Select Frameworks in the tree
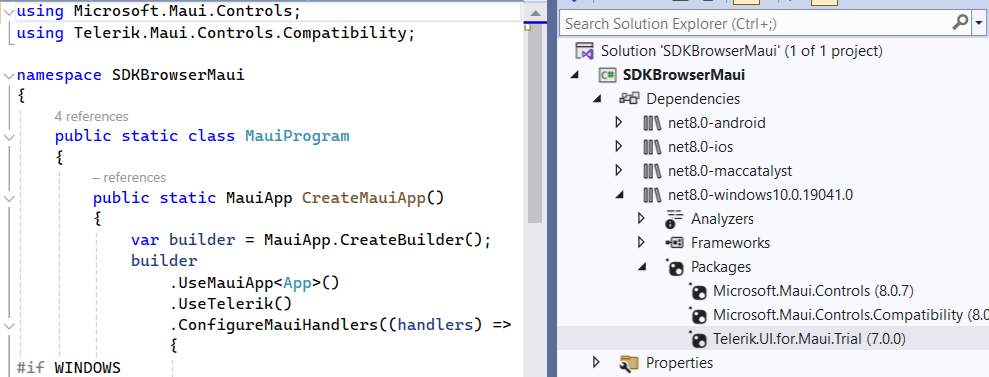Viewport: 989px width, 377px height. click(730, 243)
